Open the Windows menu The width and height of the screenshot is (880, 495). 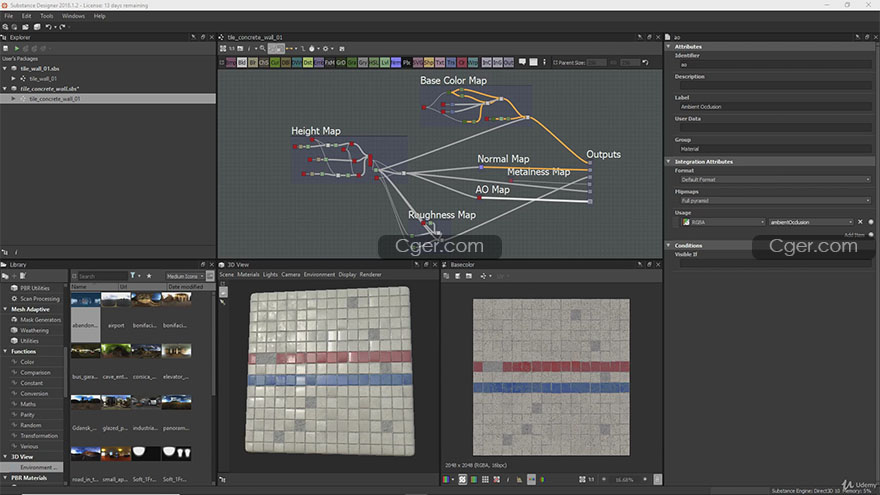click(x=73, y=16)
